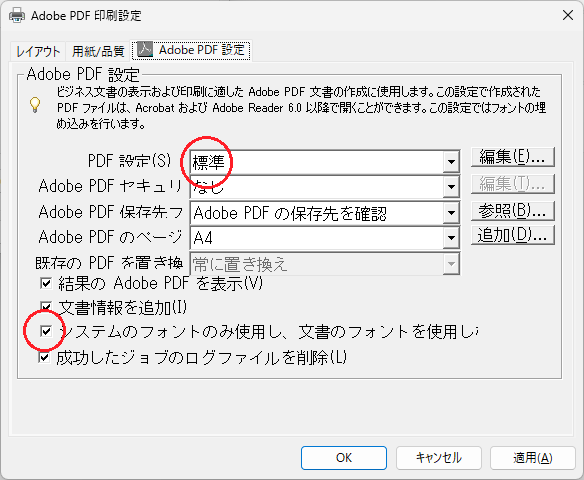Image resolution: width=584 pixels, height=480 pixels.
Task: Confirm with the OK button
Action: click(x=344, y=458)
